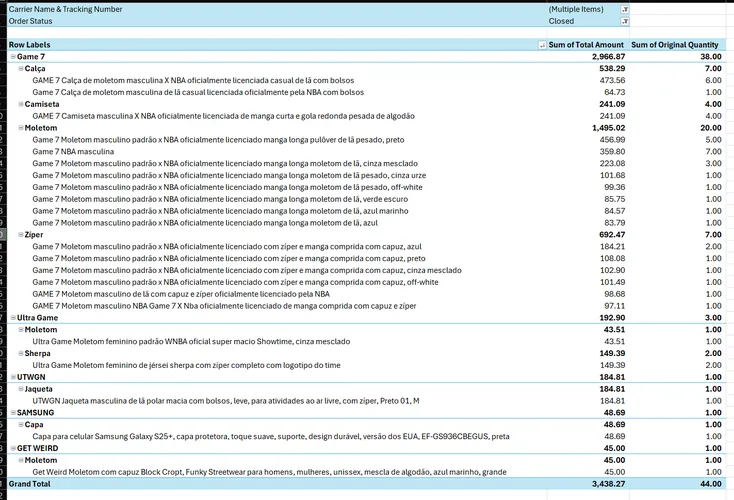
Task: Collapse the Camiseta subgroup
Action: 21,104
